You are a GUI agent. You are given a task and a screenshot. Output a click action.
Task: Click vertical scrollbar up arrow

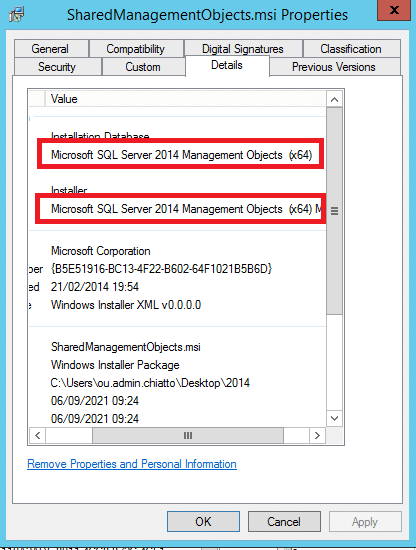(334, 100)
